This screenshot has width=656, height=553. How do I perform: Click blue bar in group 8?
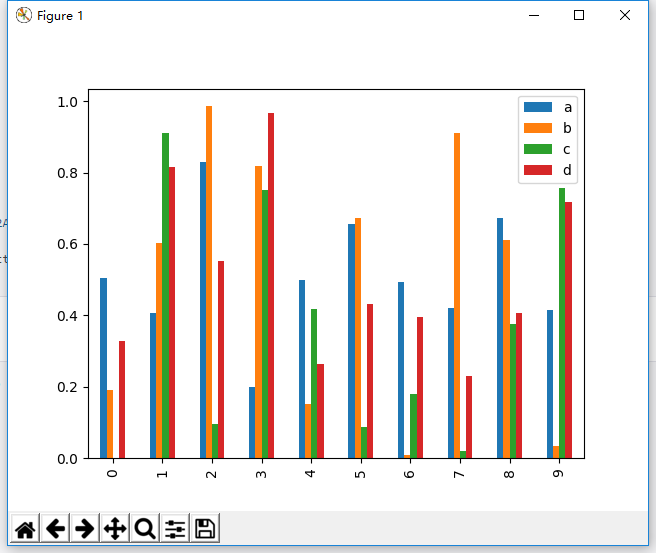tap(500, 338)
